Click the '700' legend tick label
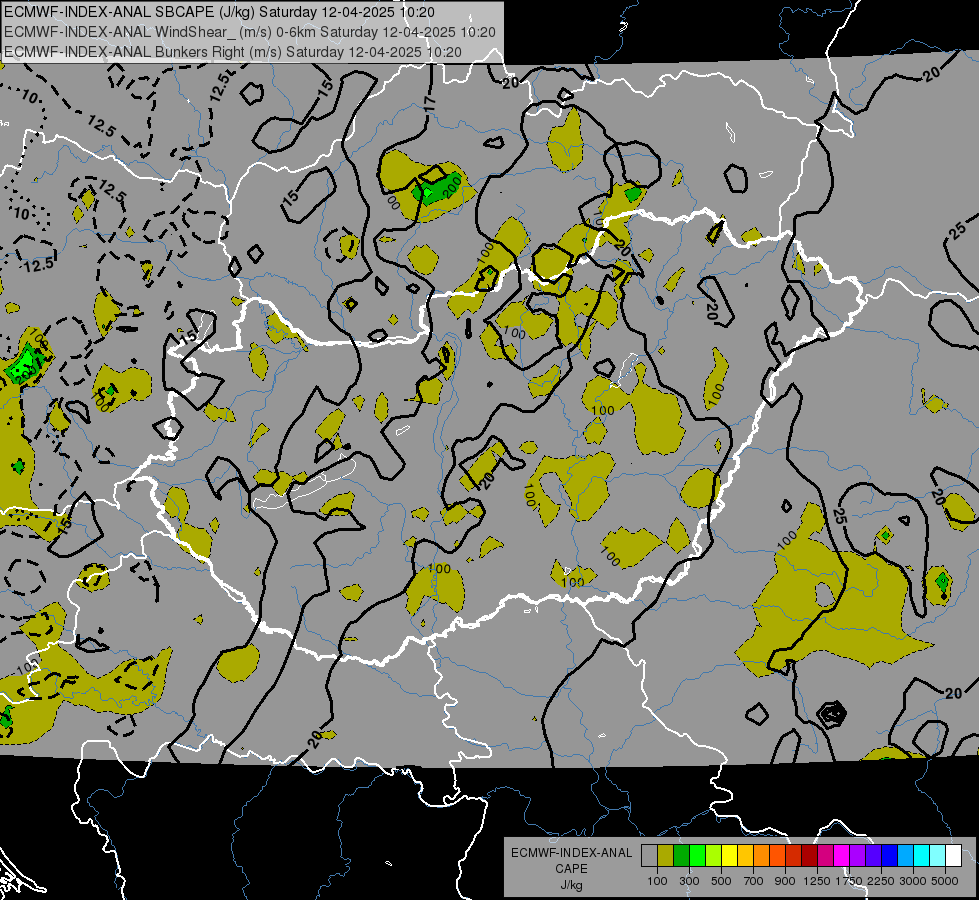The image size is (979, 900). (x=754, y=881)
